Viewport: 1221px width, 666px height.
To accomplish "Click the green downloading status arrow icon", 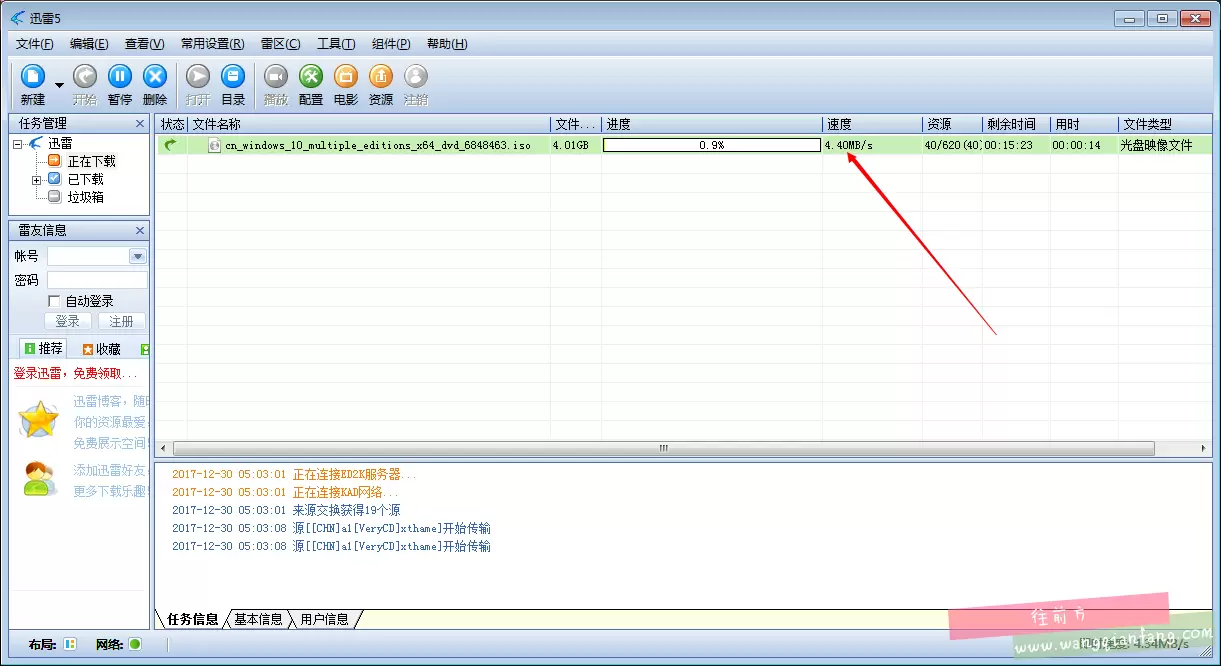I will pos(171,145).
